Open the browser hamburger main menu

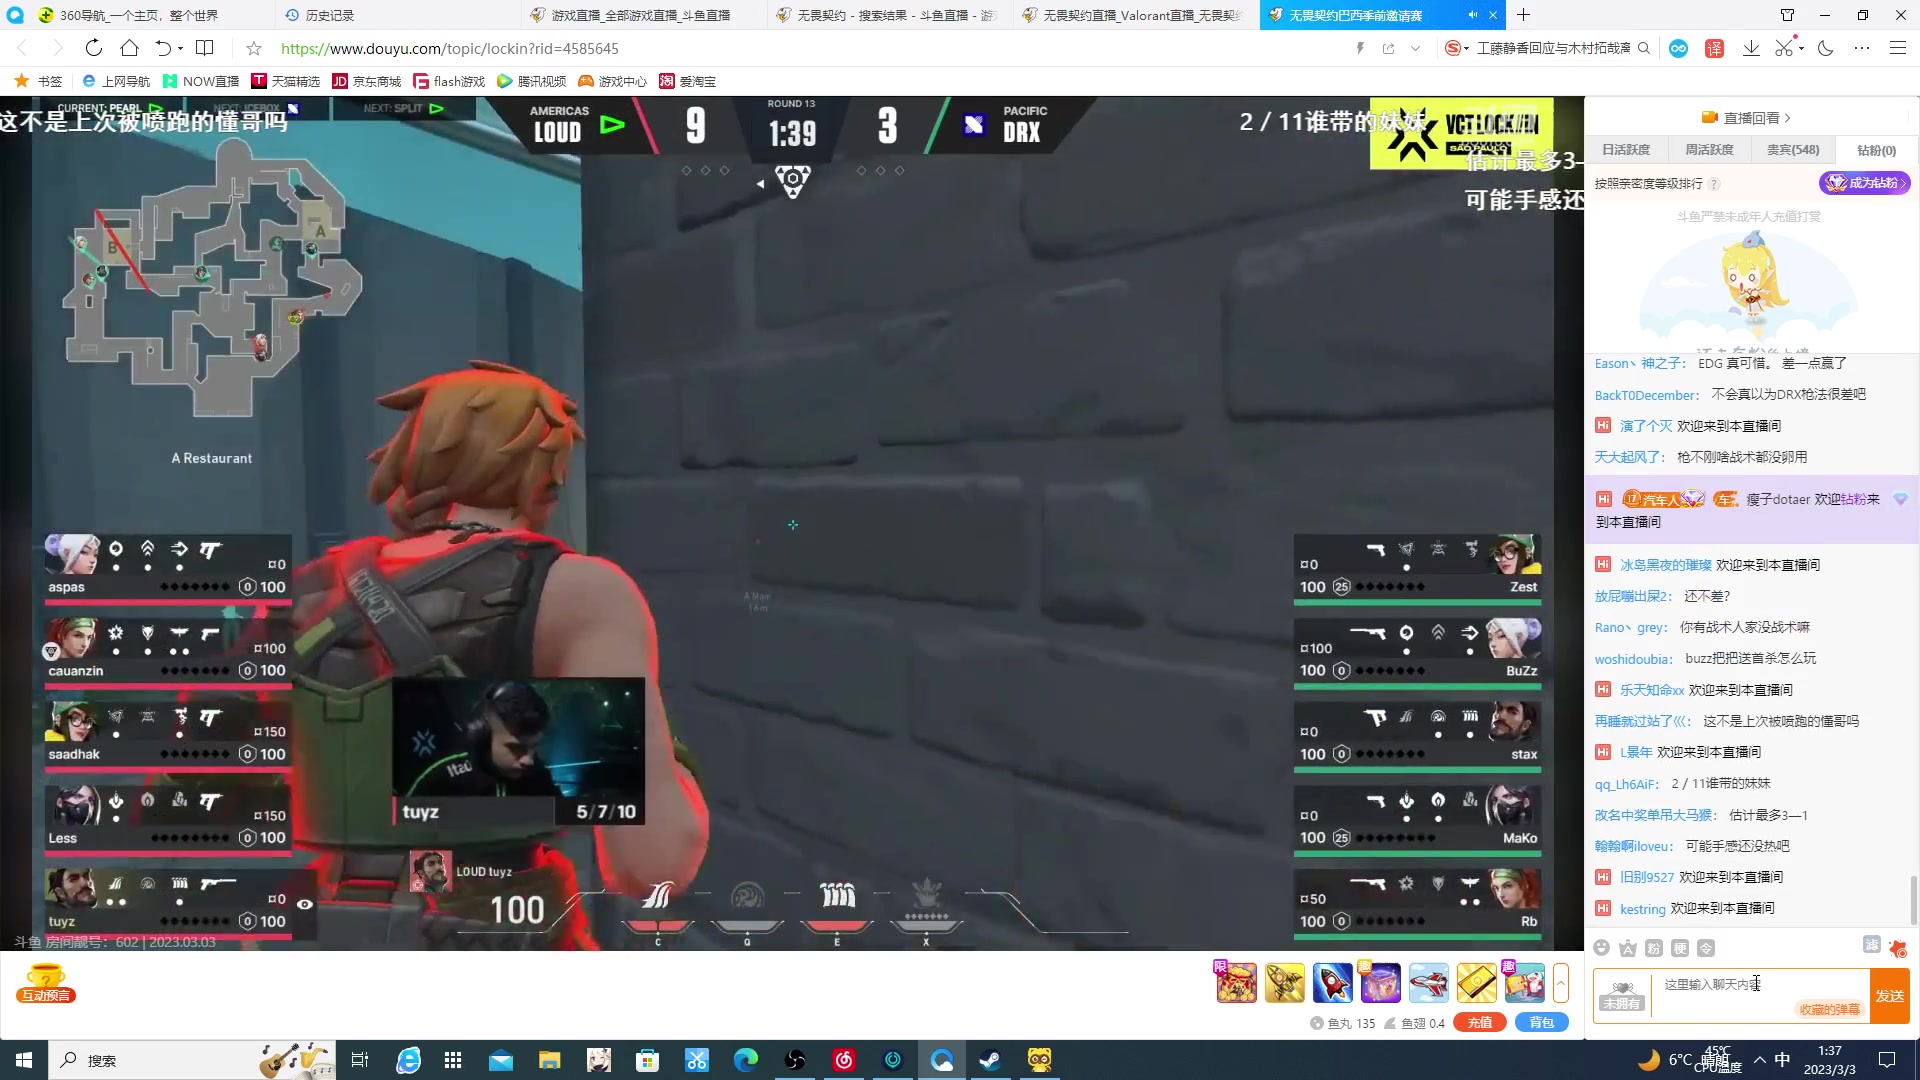(1897, 48)
